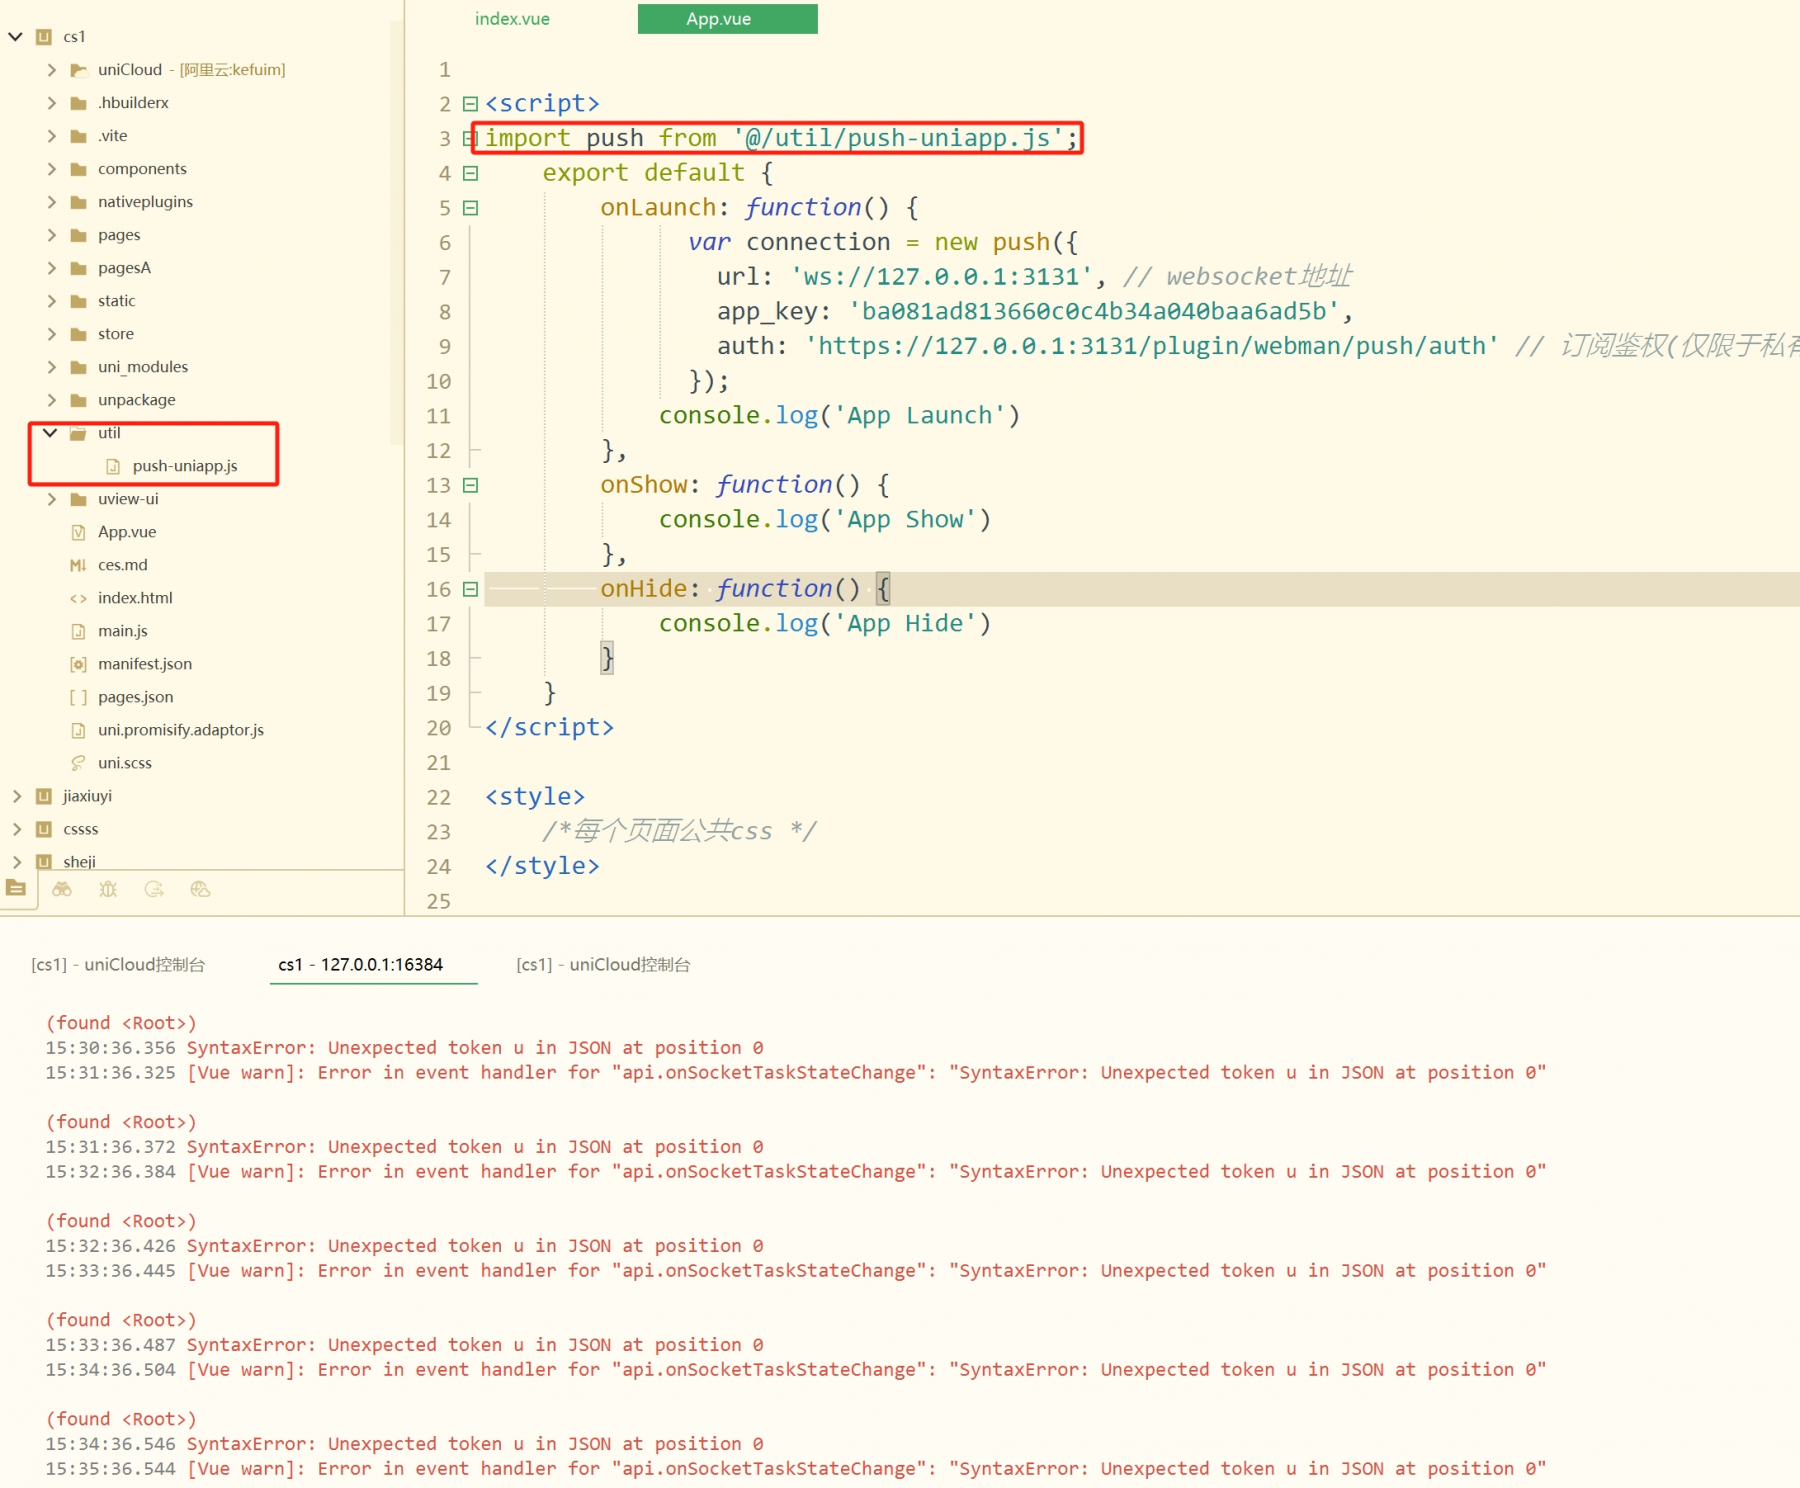Click the closing </style> tag on line 24
1800x1488 pixels.
click(x=542, y=866)
